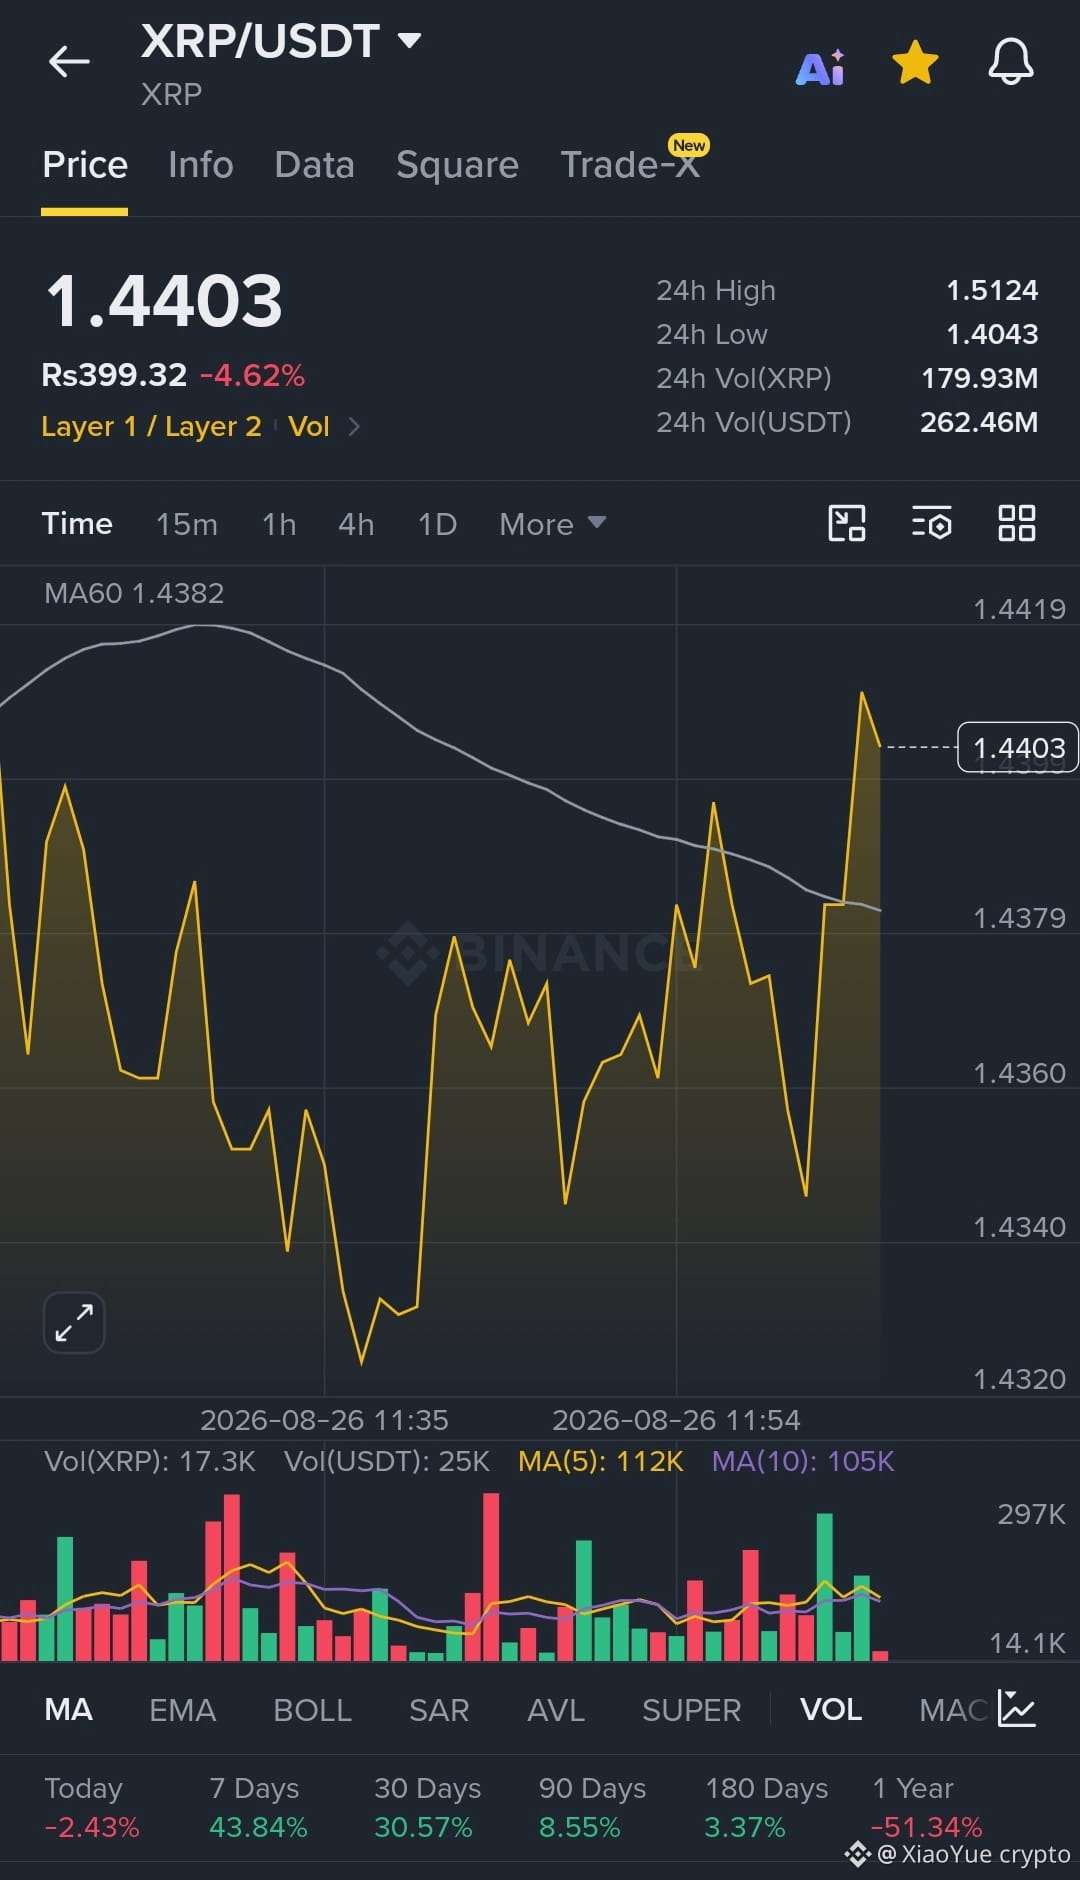
Task: Tap the 30 Days 30.57% performance
Action: (x=427, y=1808)
